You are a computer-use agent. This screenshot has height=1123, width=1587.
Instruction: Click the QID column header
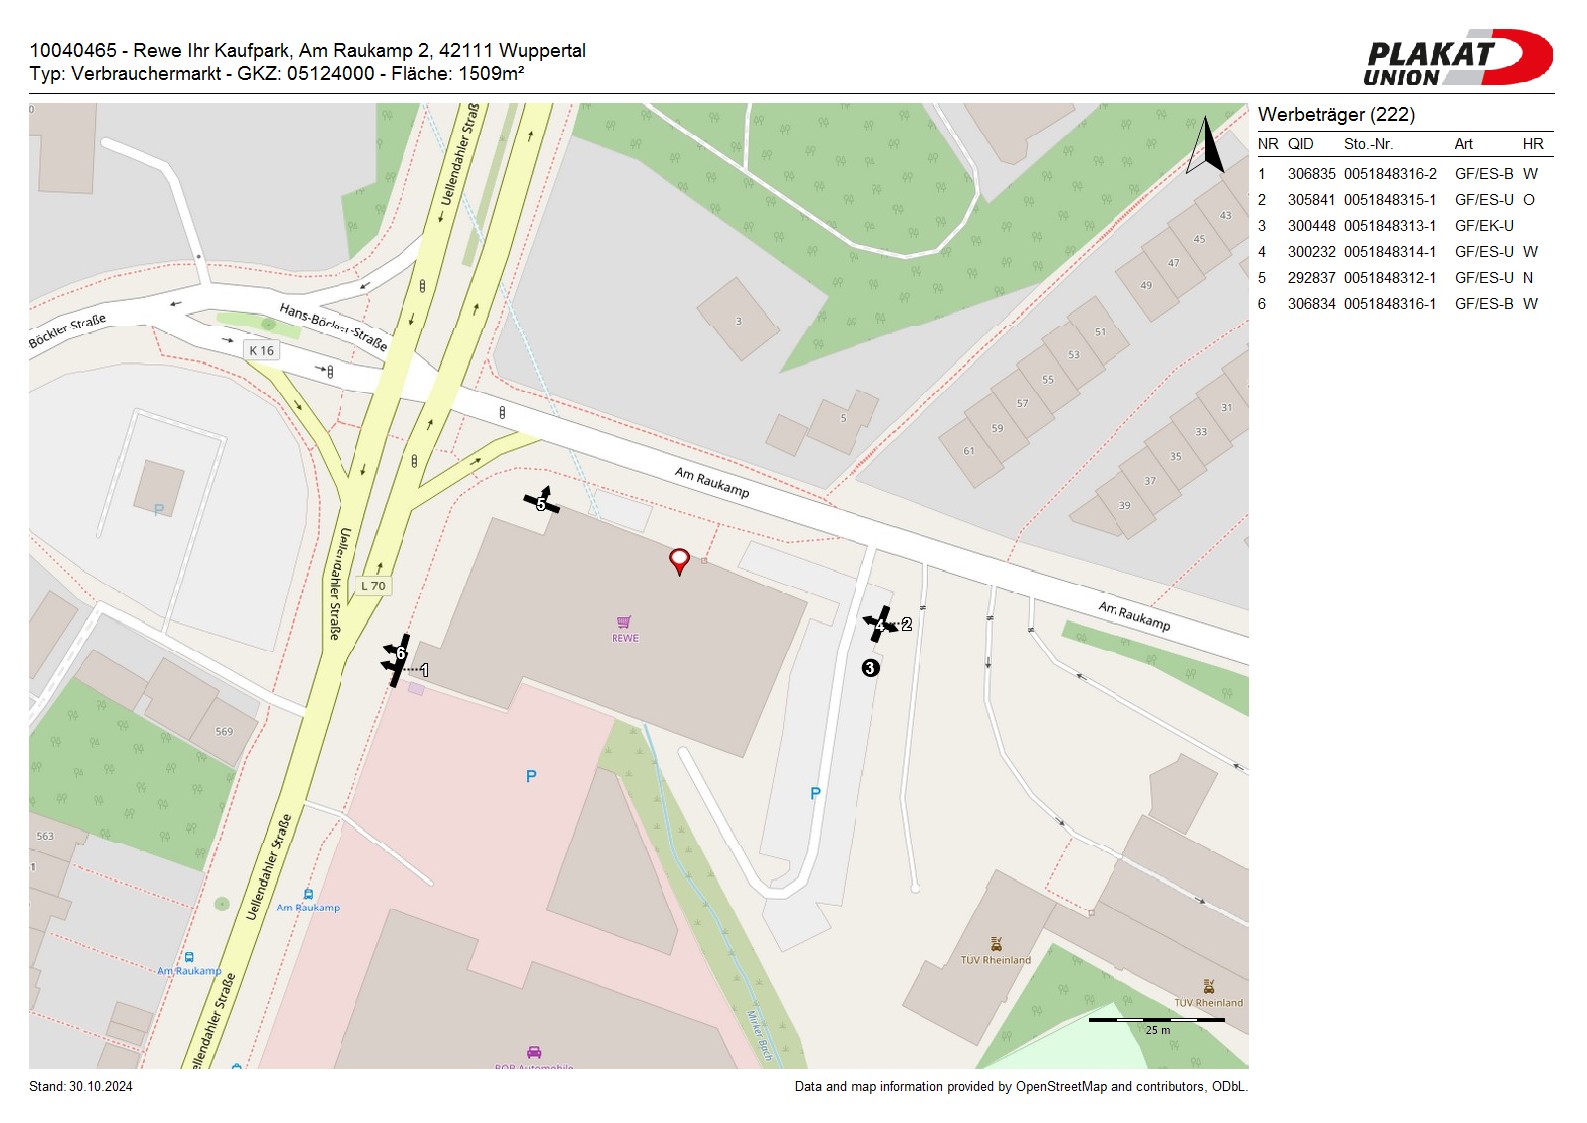[x=1300, y=144]
